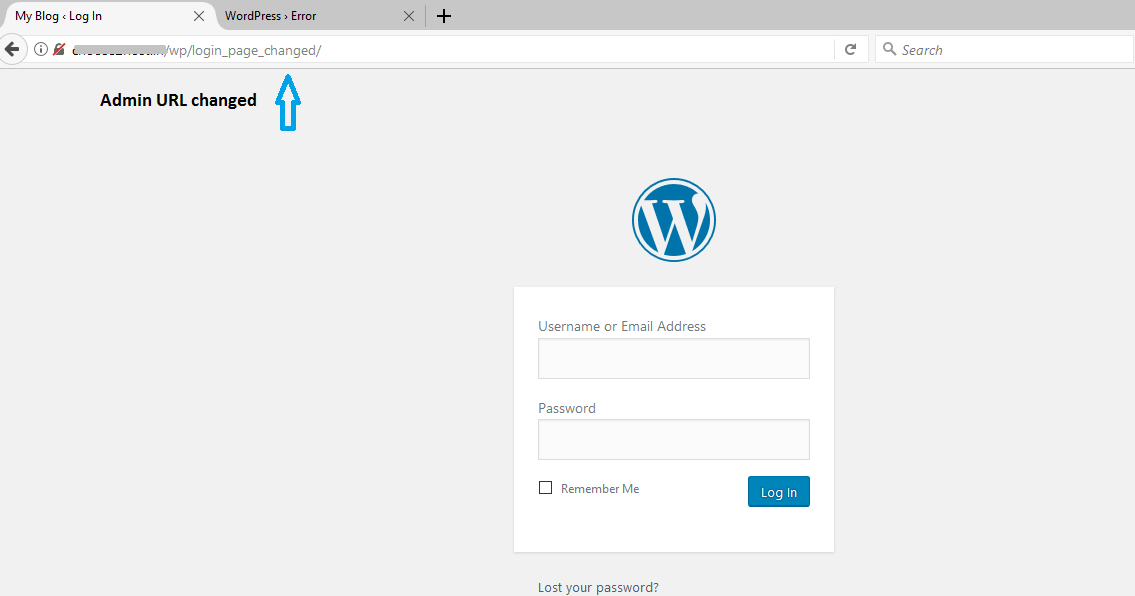Reload the page with the refresh icon

pyautogui.click(x=850, y=49)
